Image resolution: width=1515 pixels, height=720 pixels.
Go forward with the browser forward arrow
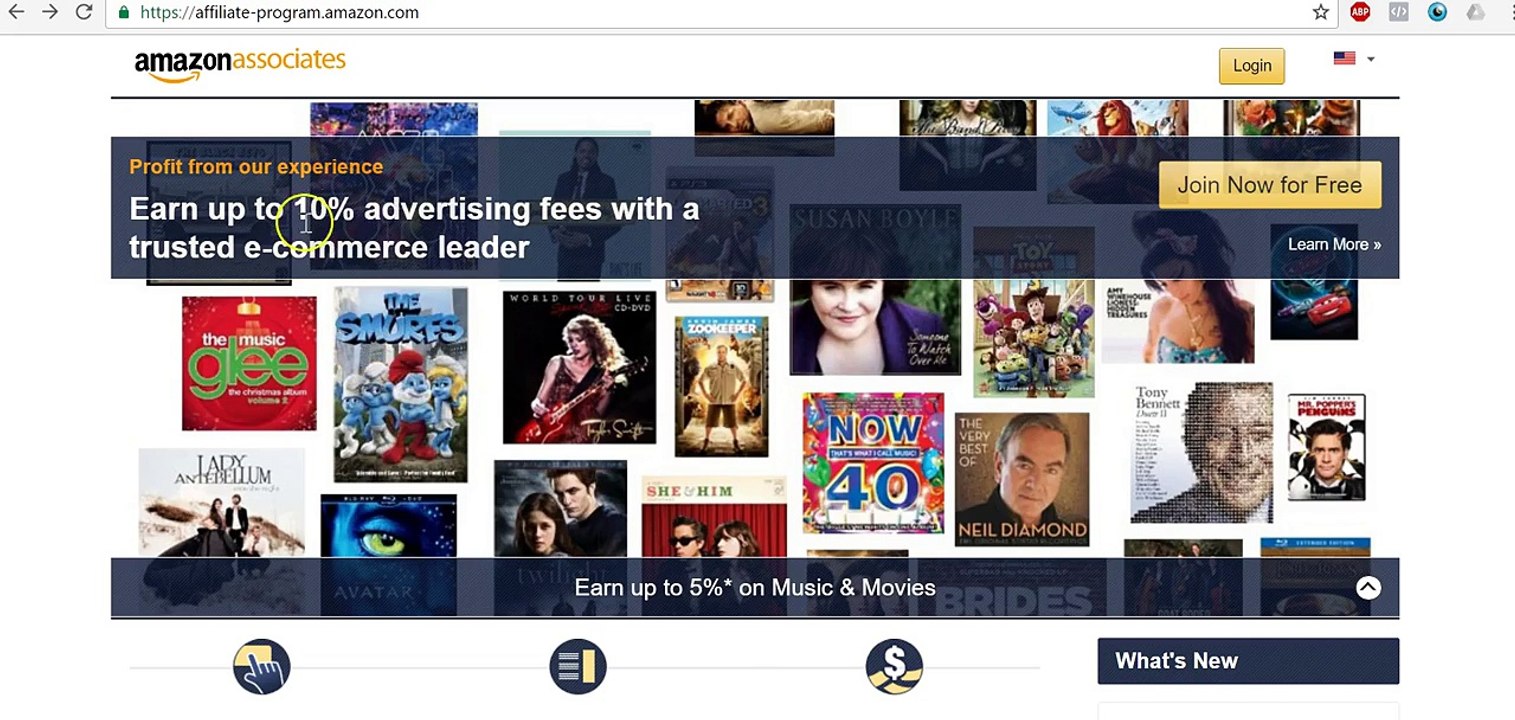pyautogui.click(x=50, y=12)
